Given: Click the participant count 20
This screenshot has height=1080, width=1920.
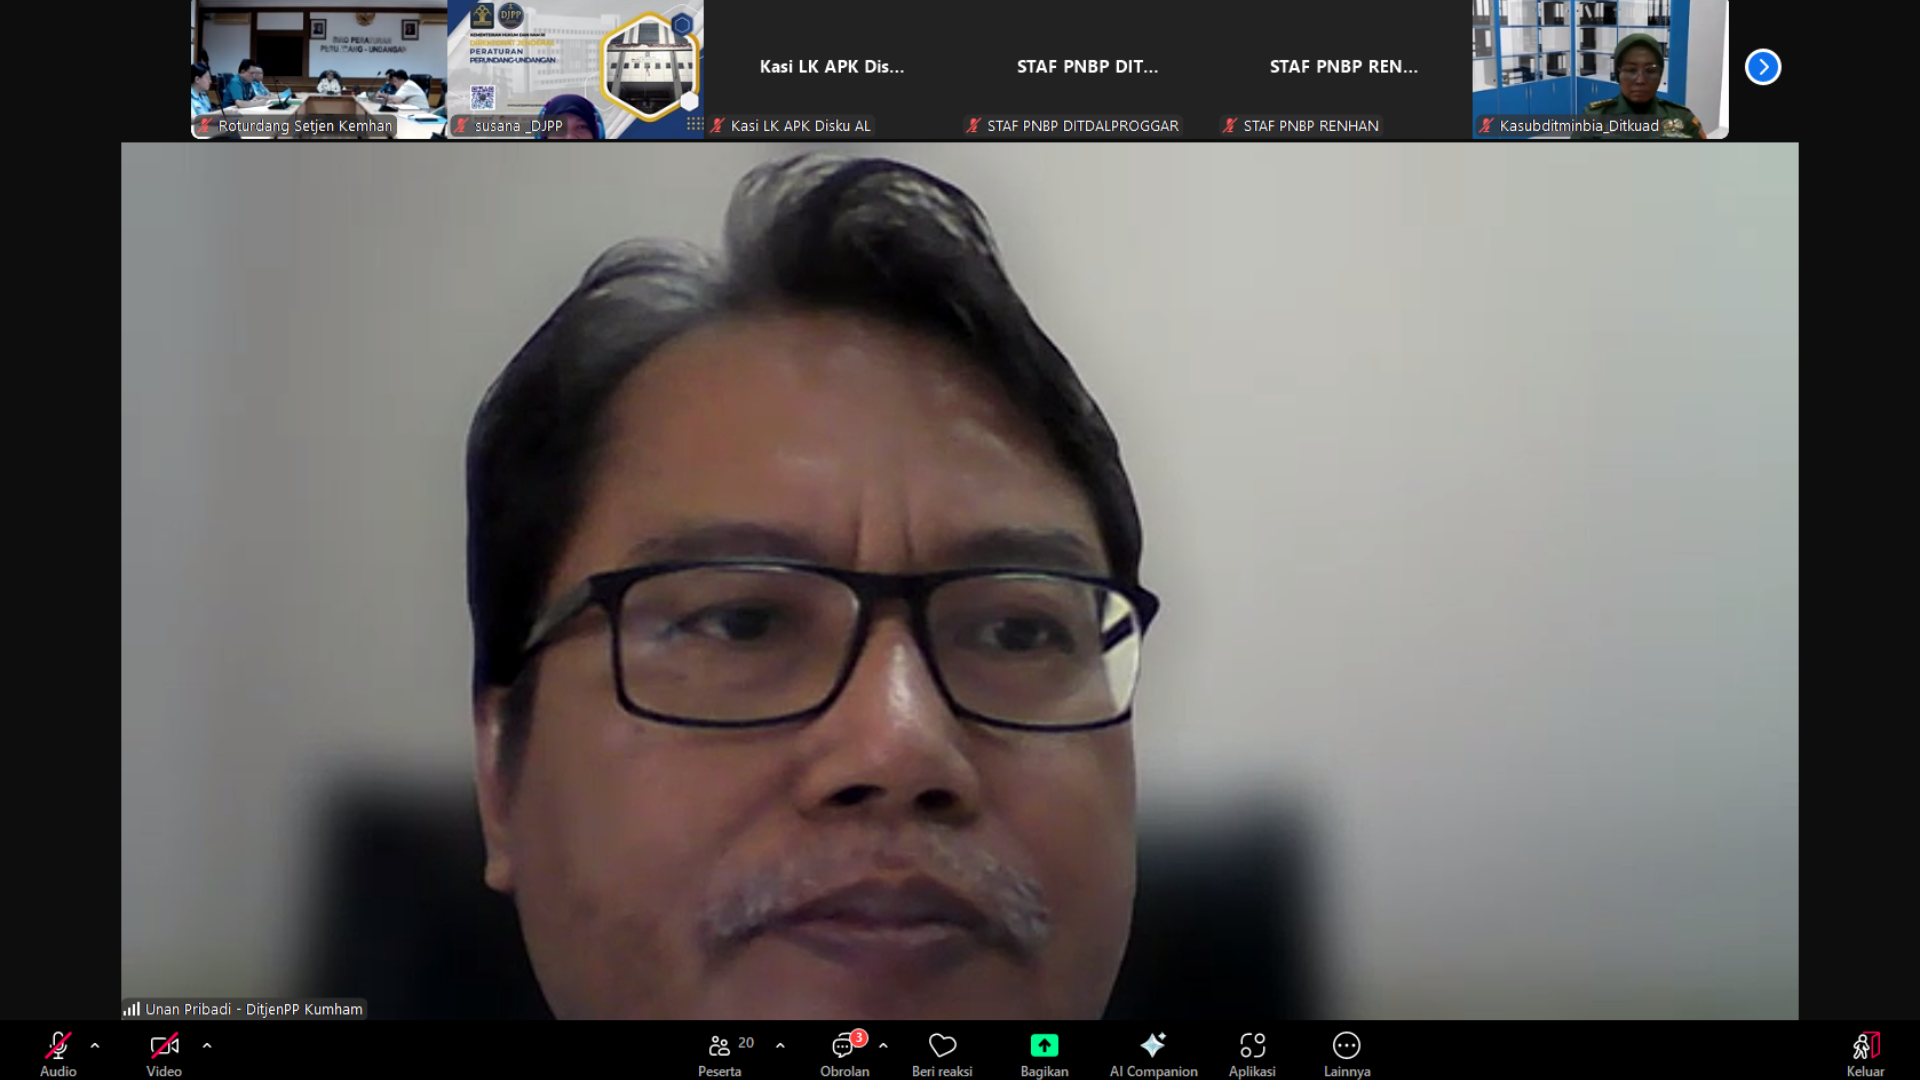Looking at the screenshot, I should [746, 1043].
